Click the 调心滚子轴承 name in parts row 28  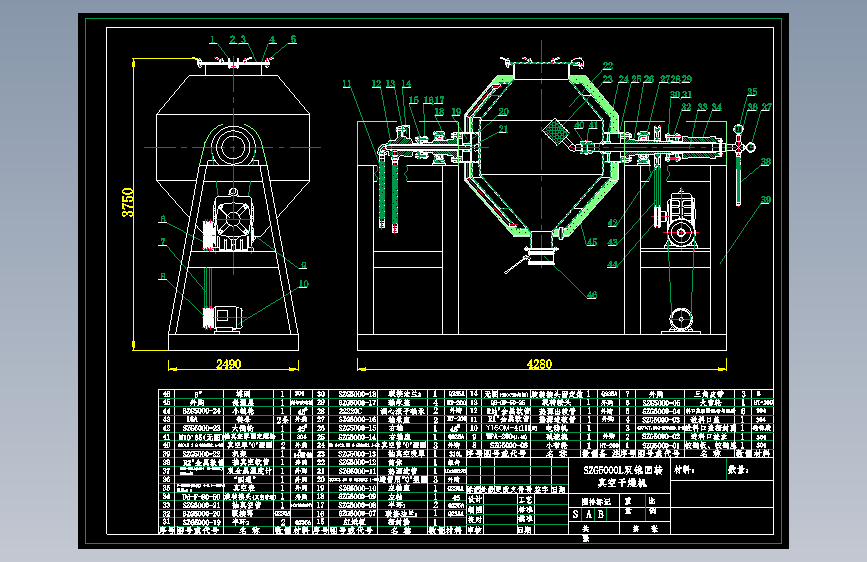tap(402, 412)
